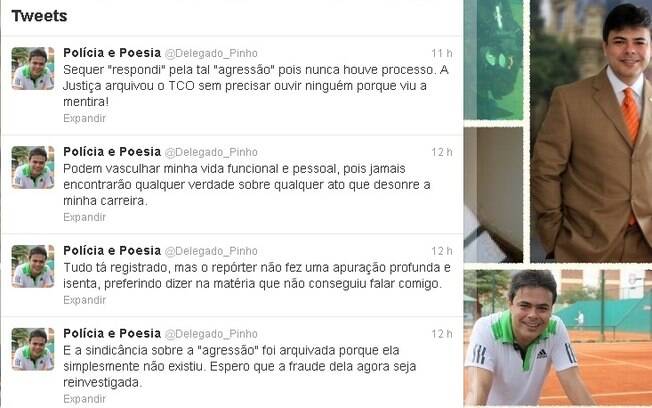Open the 12 h timestamp of last tweet
Screen dimensions: 652x408
coord(442,334)
